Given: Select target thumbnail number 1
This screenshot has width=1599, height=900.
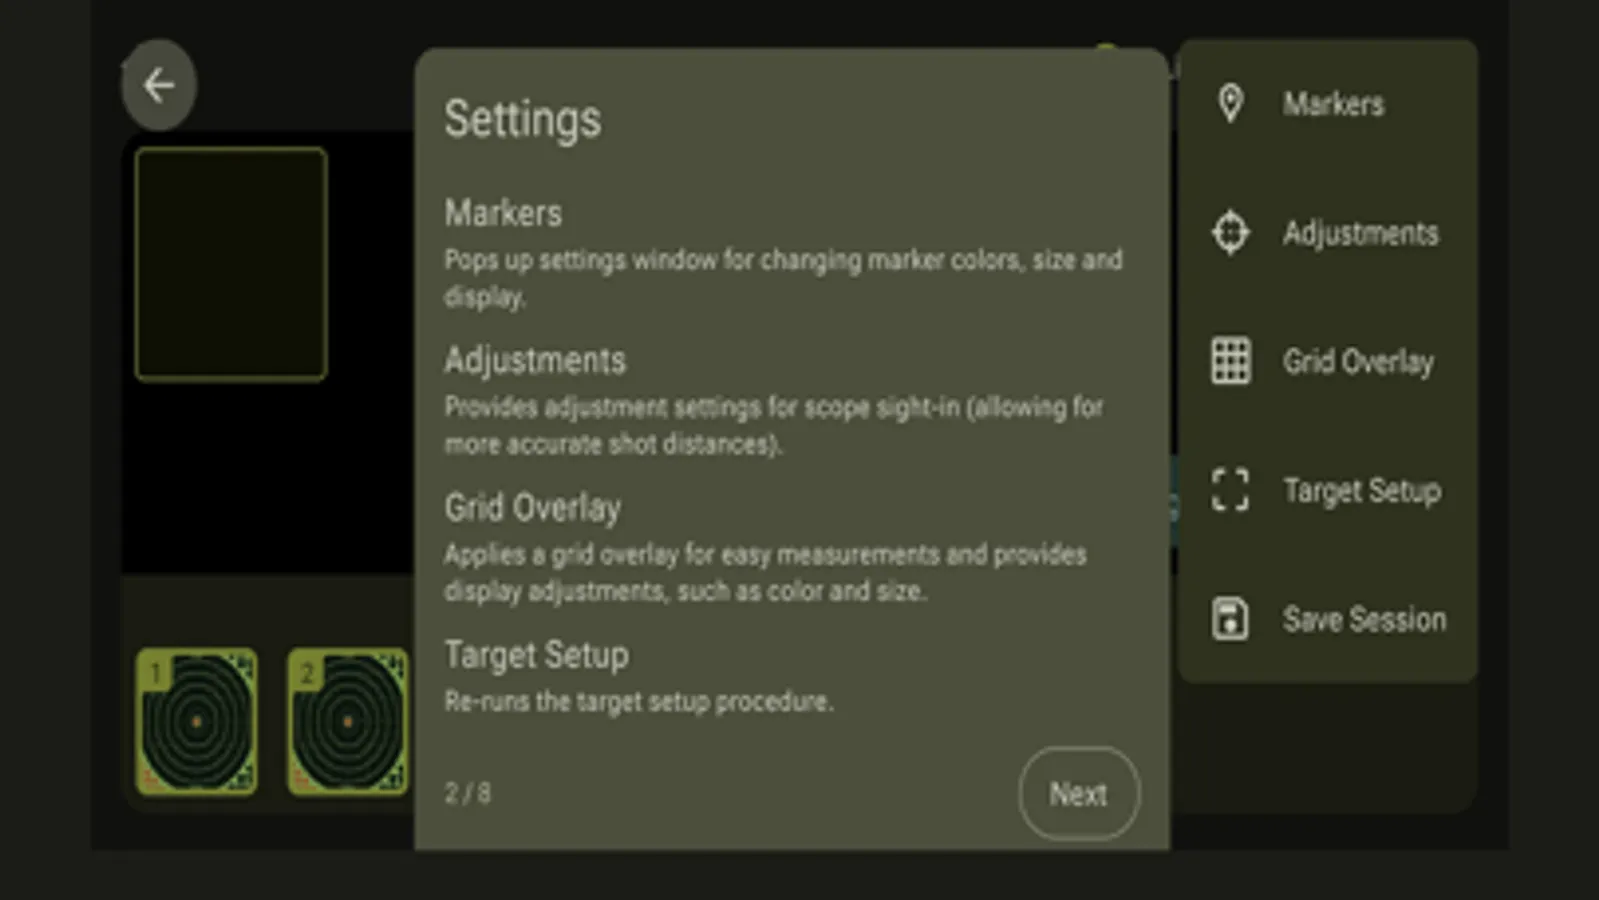Looking at the screenshot, I should point(196,722).
